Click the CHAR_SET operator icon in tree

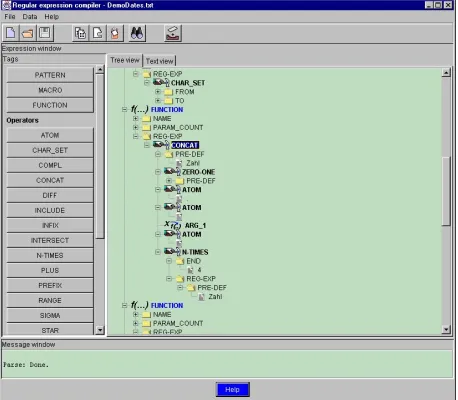click(161, 82)
